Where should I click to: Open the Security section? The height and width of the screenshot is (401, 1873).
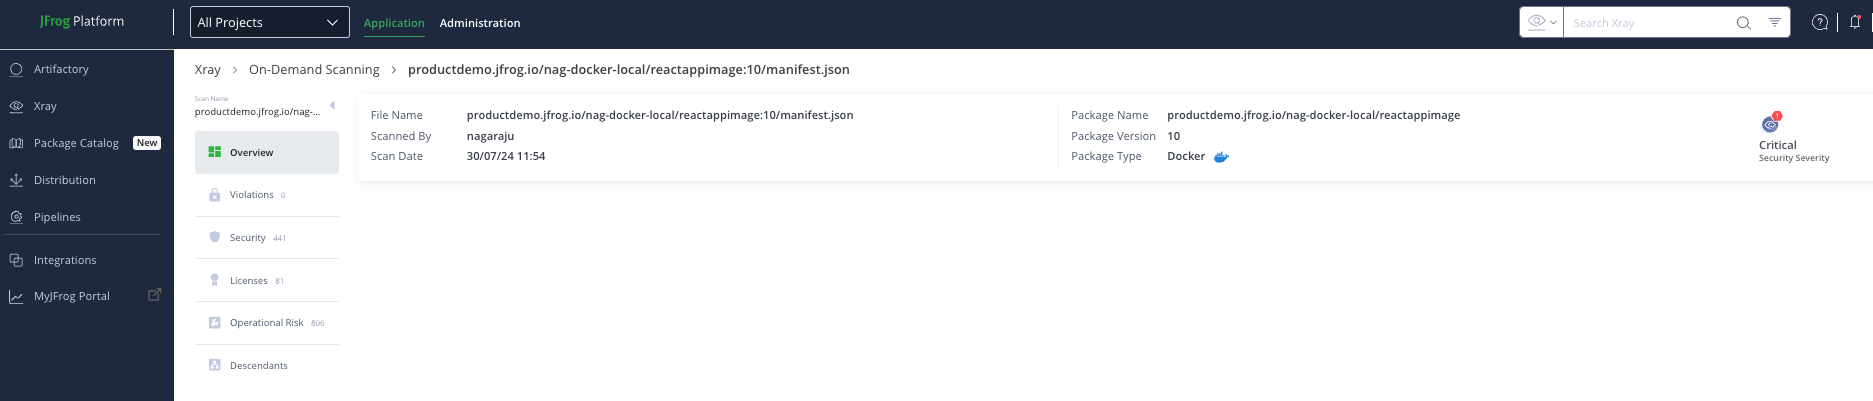267,238
